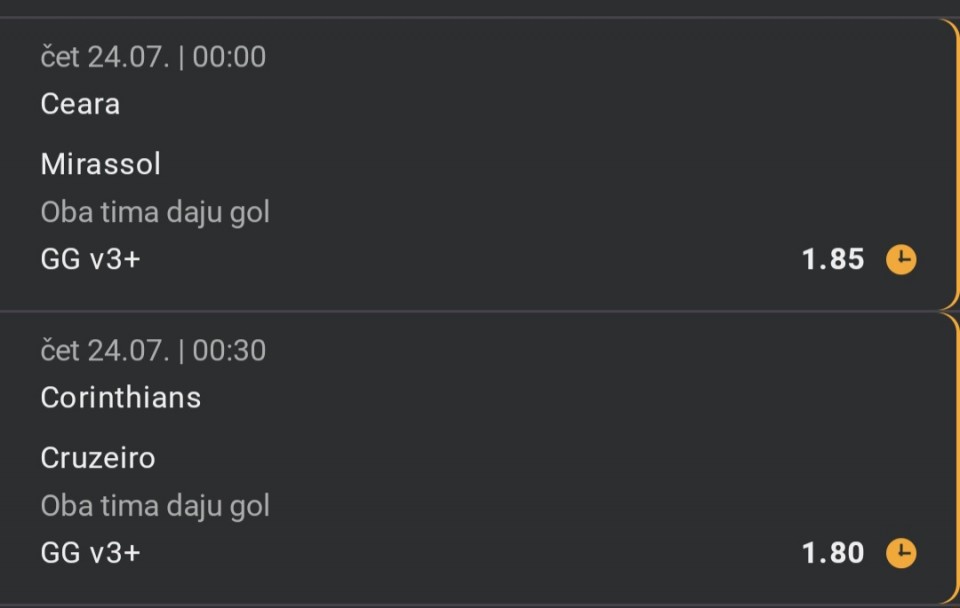Screen dimensions: 960x608
Task: Tap the date čet 24.07. 00:30
Action: click(153, 351)
